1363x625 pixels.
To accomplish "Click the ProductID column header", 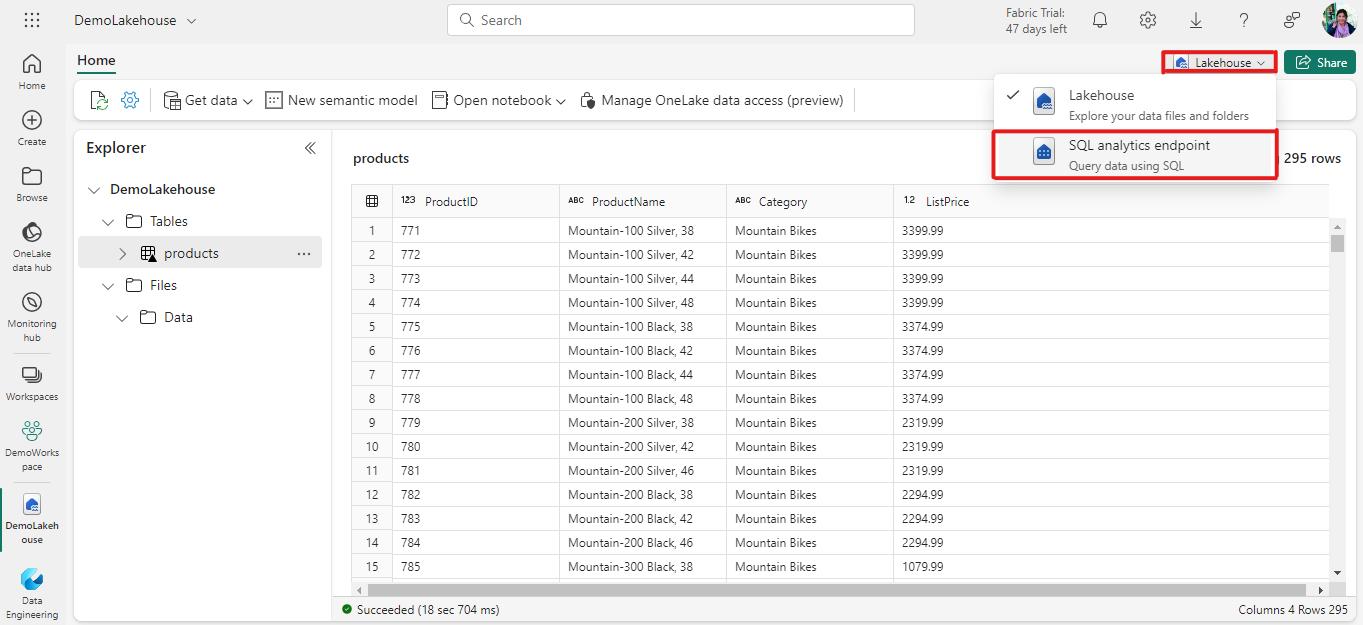I will pos(476,201).
